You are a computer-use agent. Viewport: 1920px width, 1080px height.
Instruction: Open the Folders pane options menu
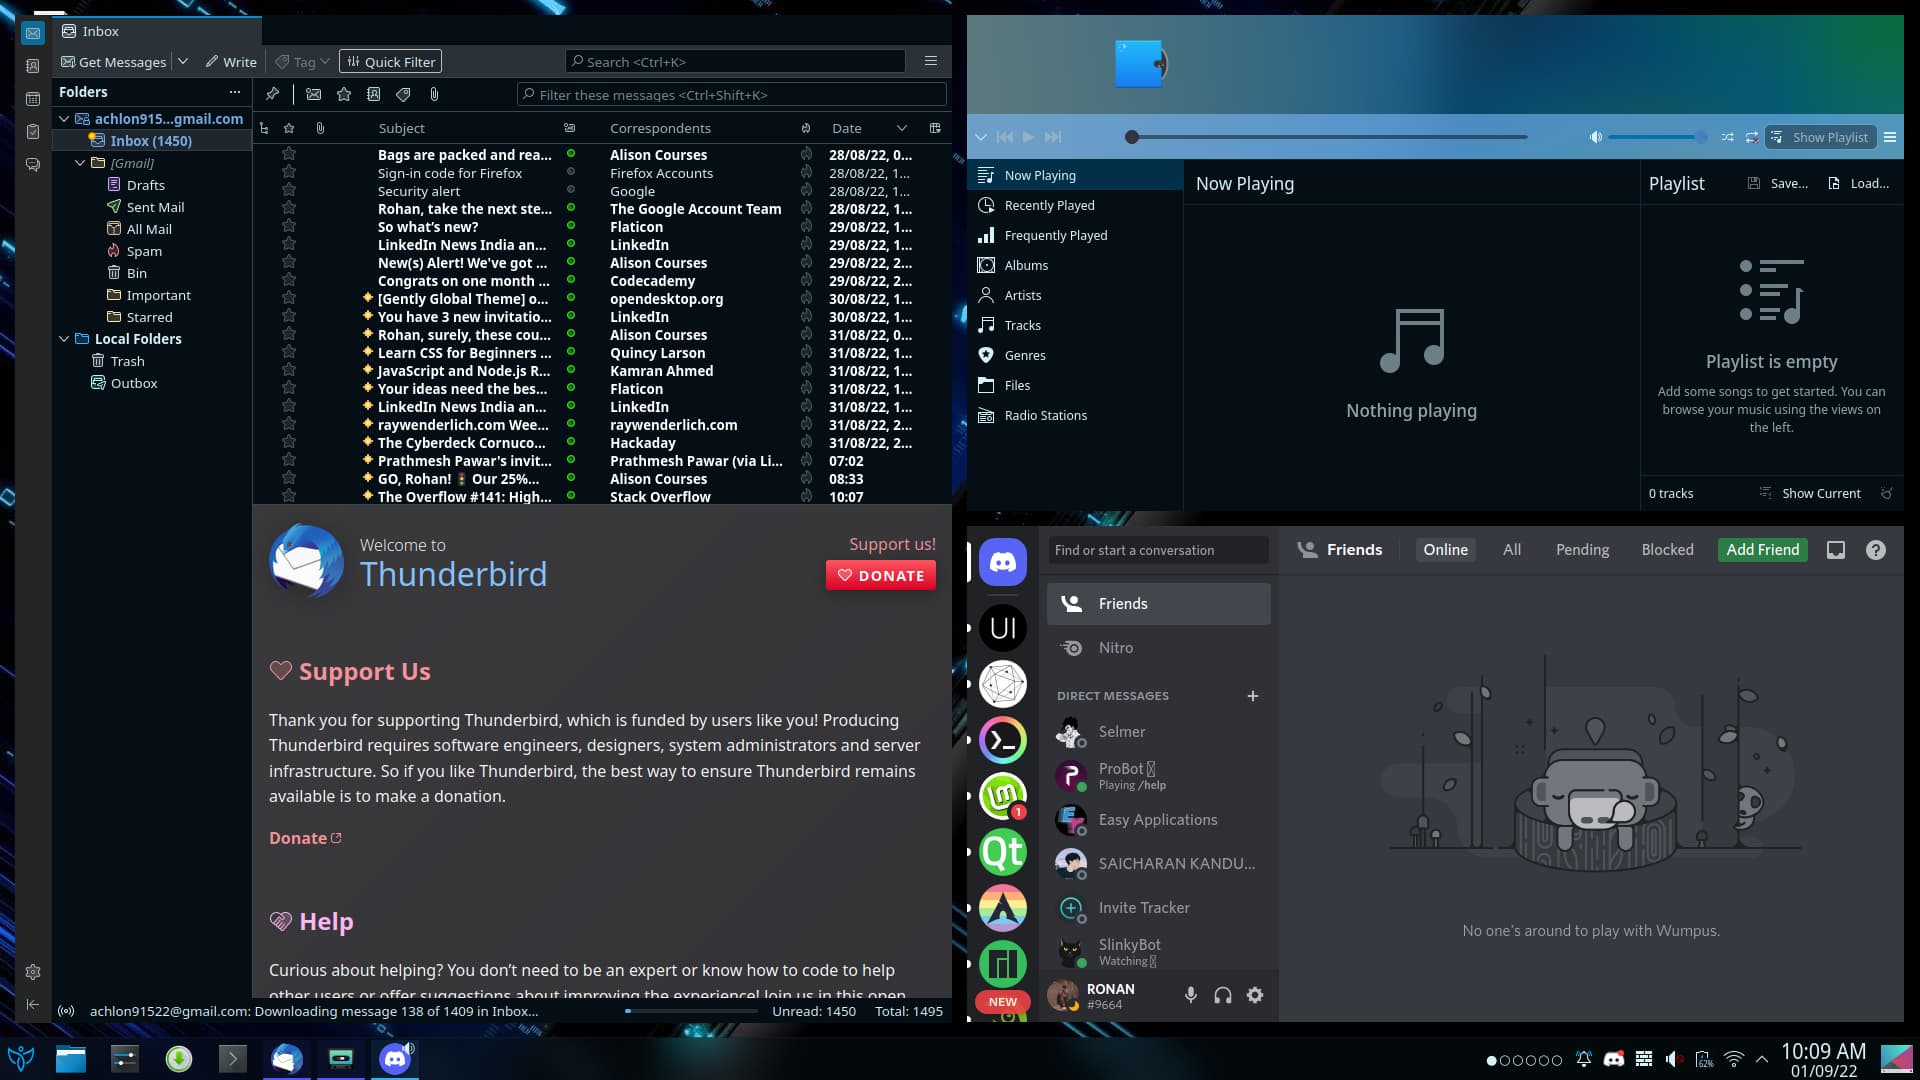coord(235,92)
